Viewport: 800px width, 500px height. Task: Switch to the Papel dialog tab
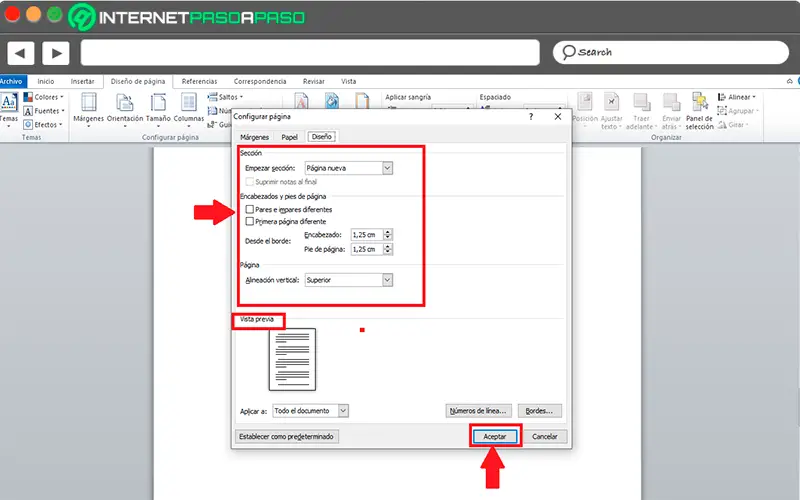click(x=289, y=137)
